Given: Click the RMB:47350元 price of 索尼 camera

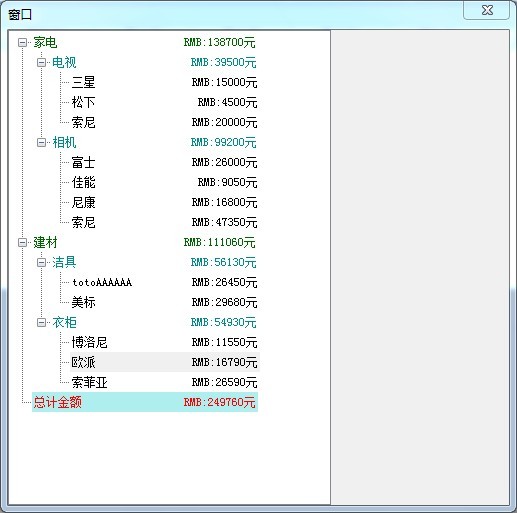Looking at the screenshot, I should click(x=224, y=222).
